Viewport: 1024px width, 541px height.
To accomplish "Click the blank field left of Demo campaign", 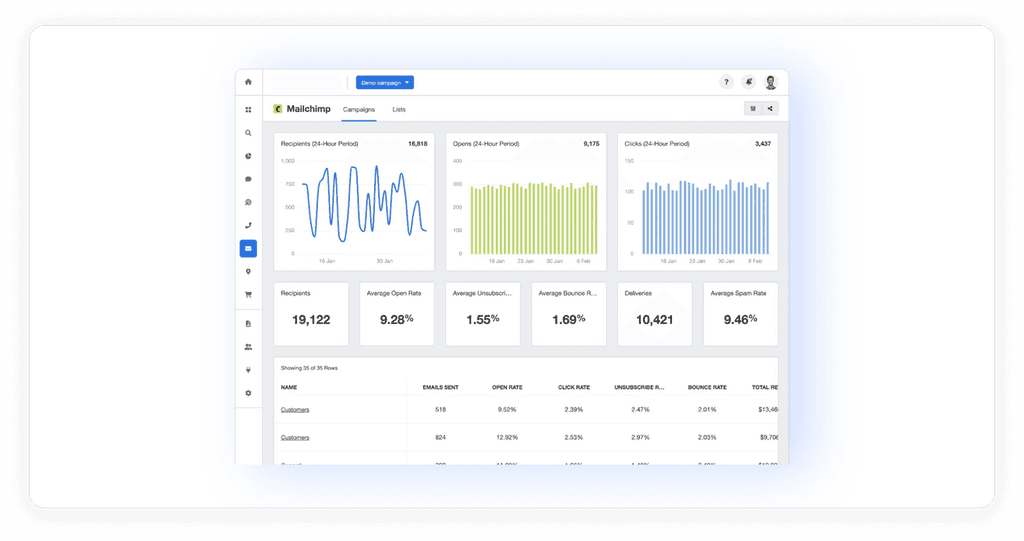I will (x=307, y=82).
